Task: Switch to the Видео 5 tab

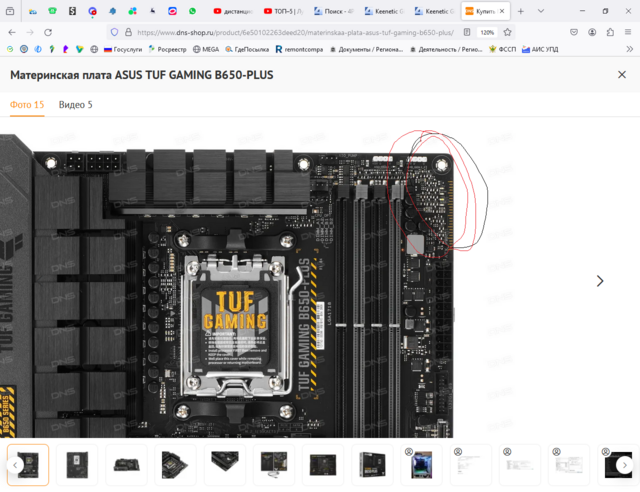Action: click(75, 104)
